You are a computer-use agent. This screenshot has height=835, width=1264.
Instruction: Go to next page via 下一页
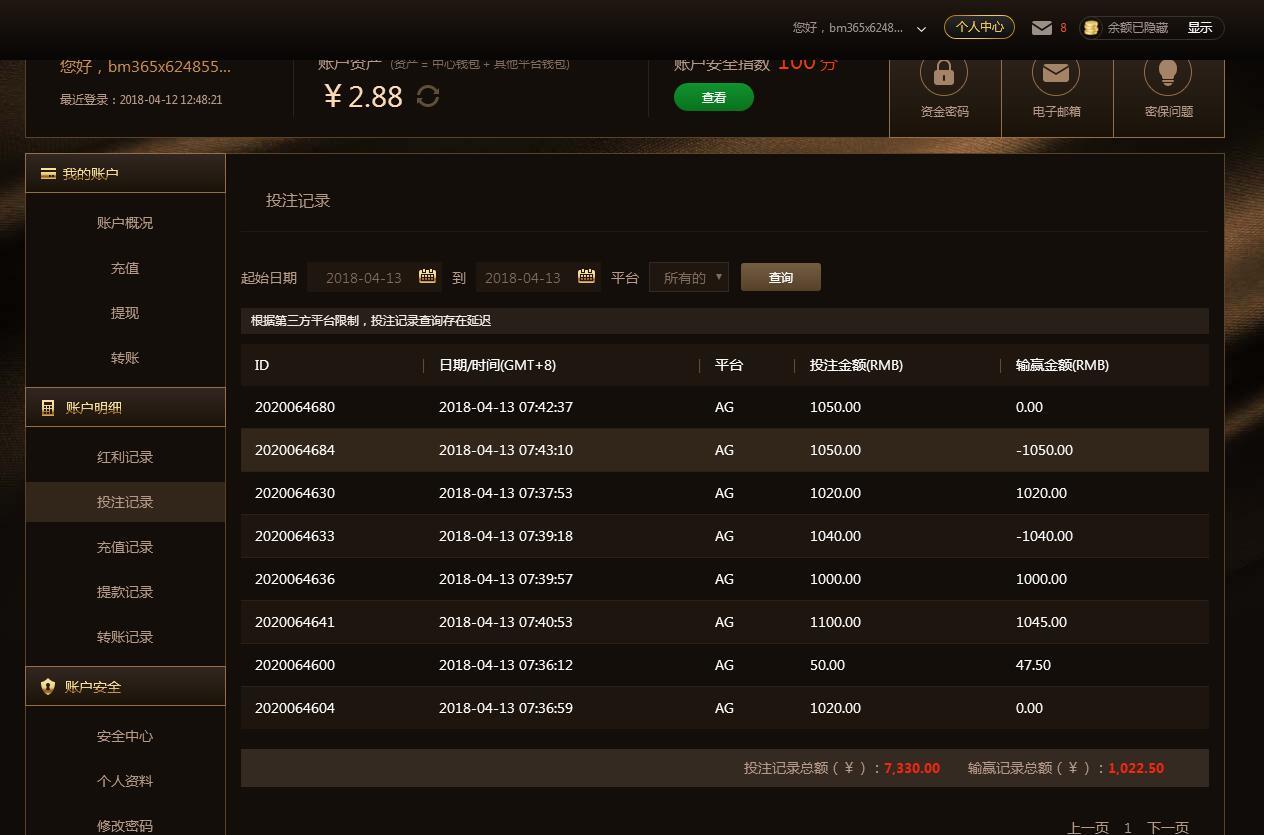1167,827
